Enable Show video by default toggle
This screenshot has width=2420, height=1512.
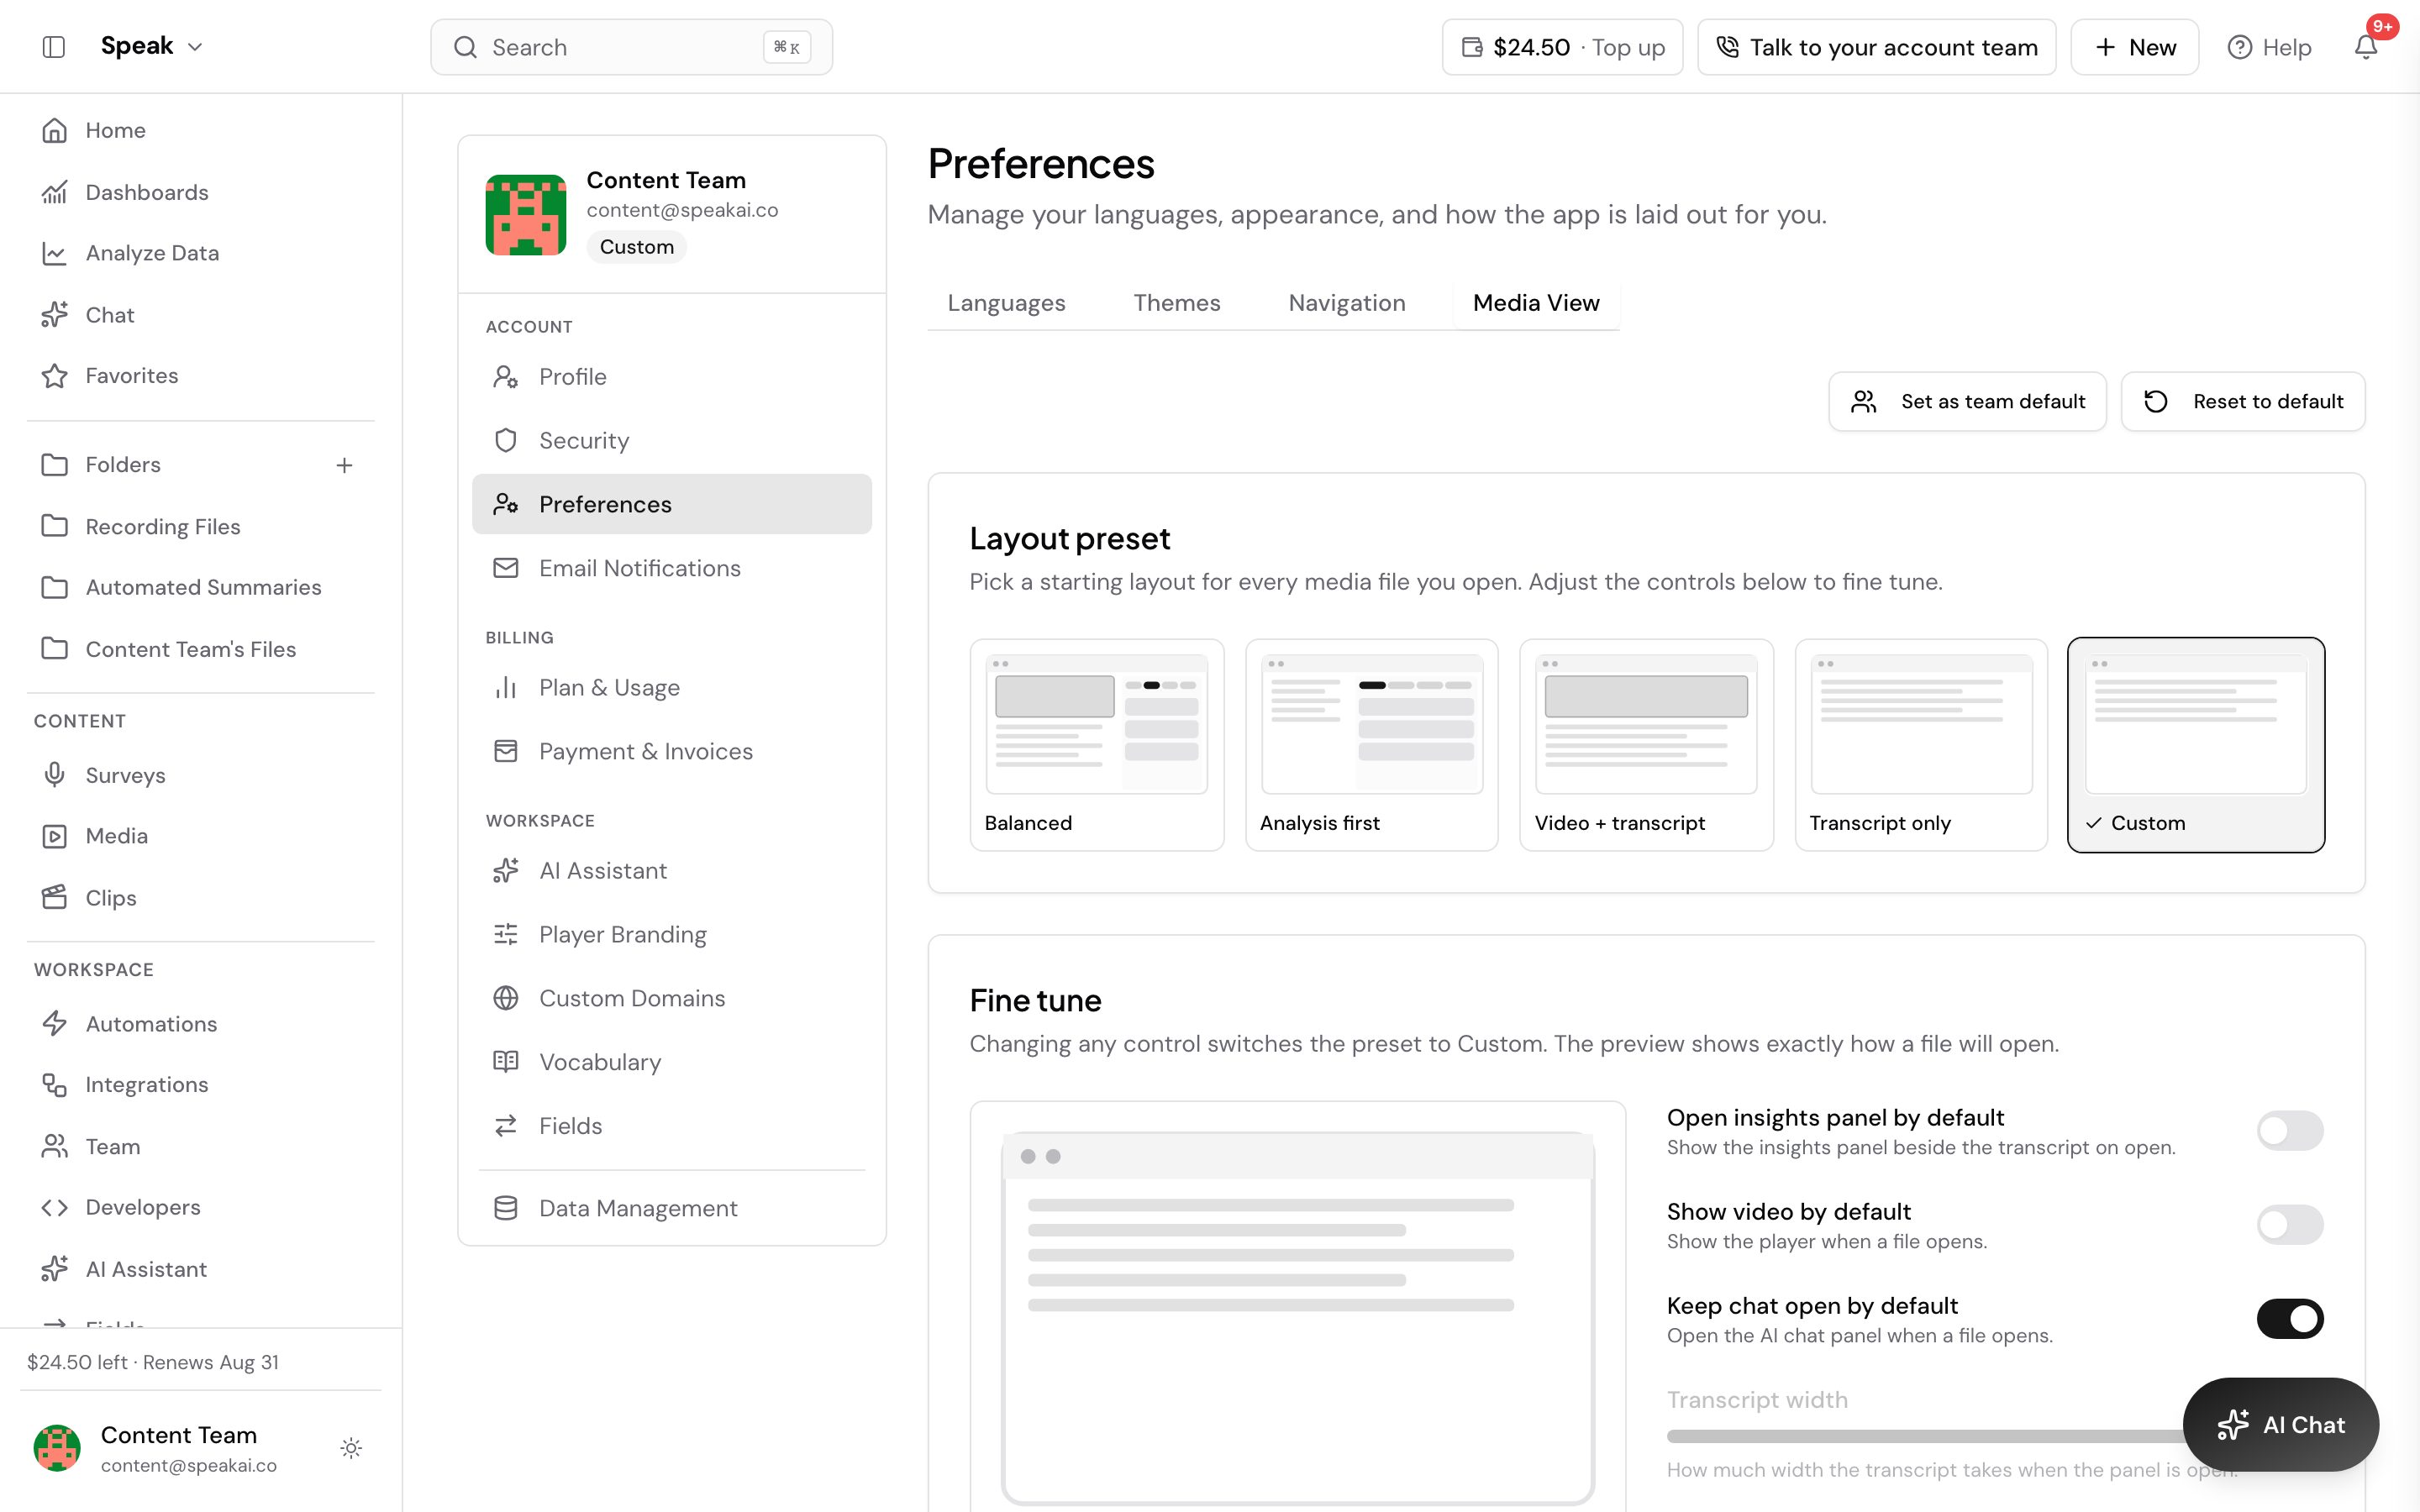[2290, 1225]
